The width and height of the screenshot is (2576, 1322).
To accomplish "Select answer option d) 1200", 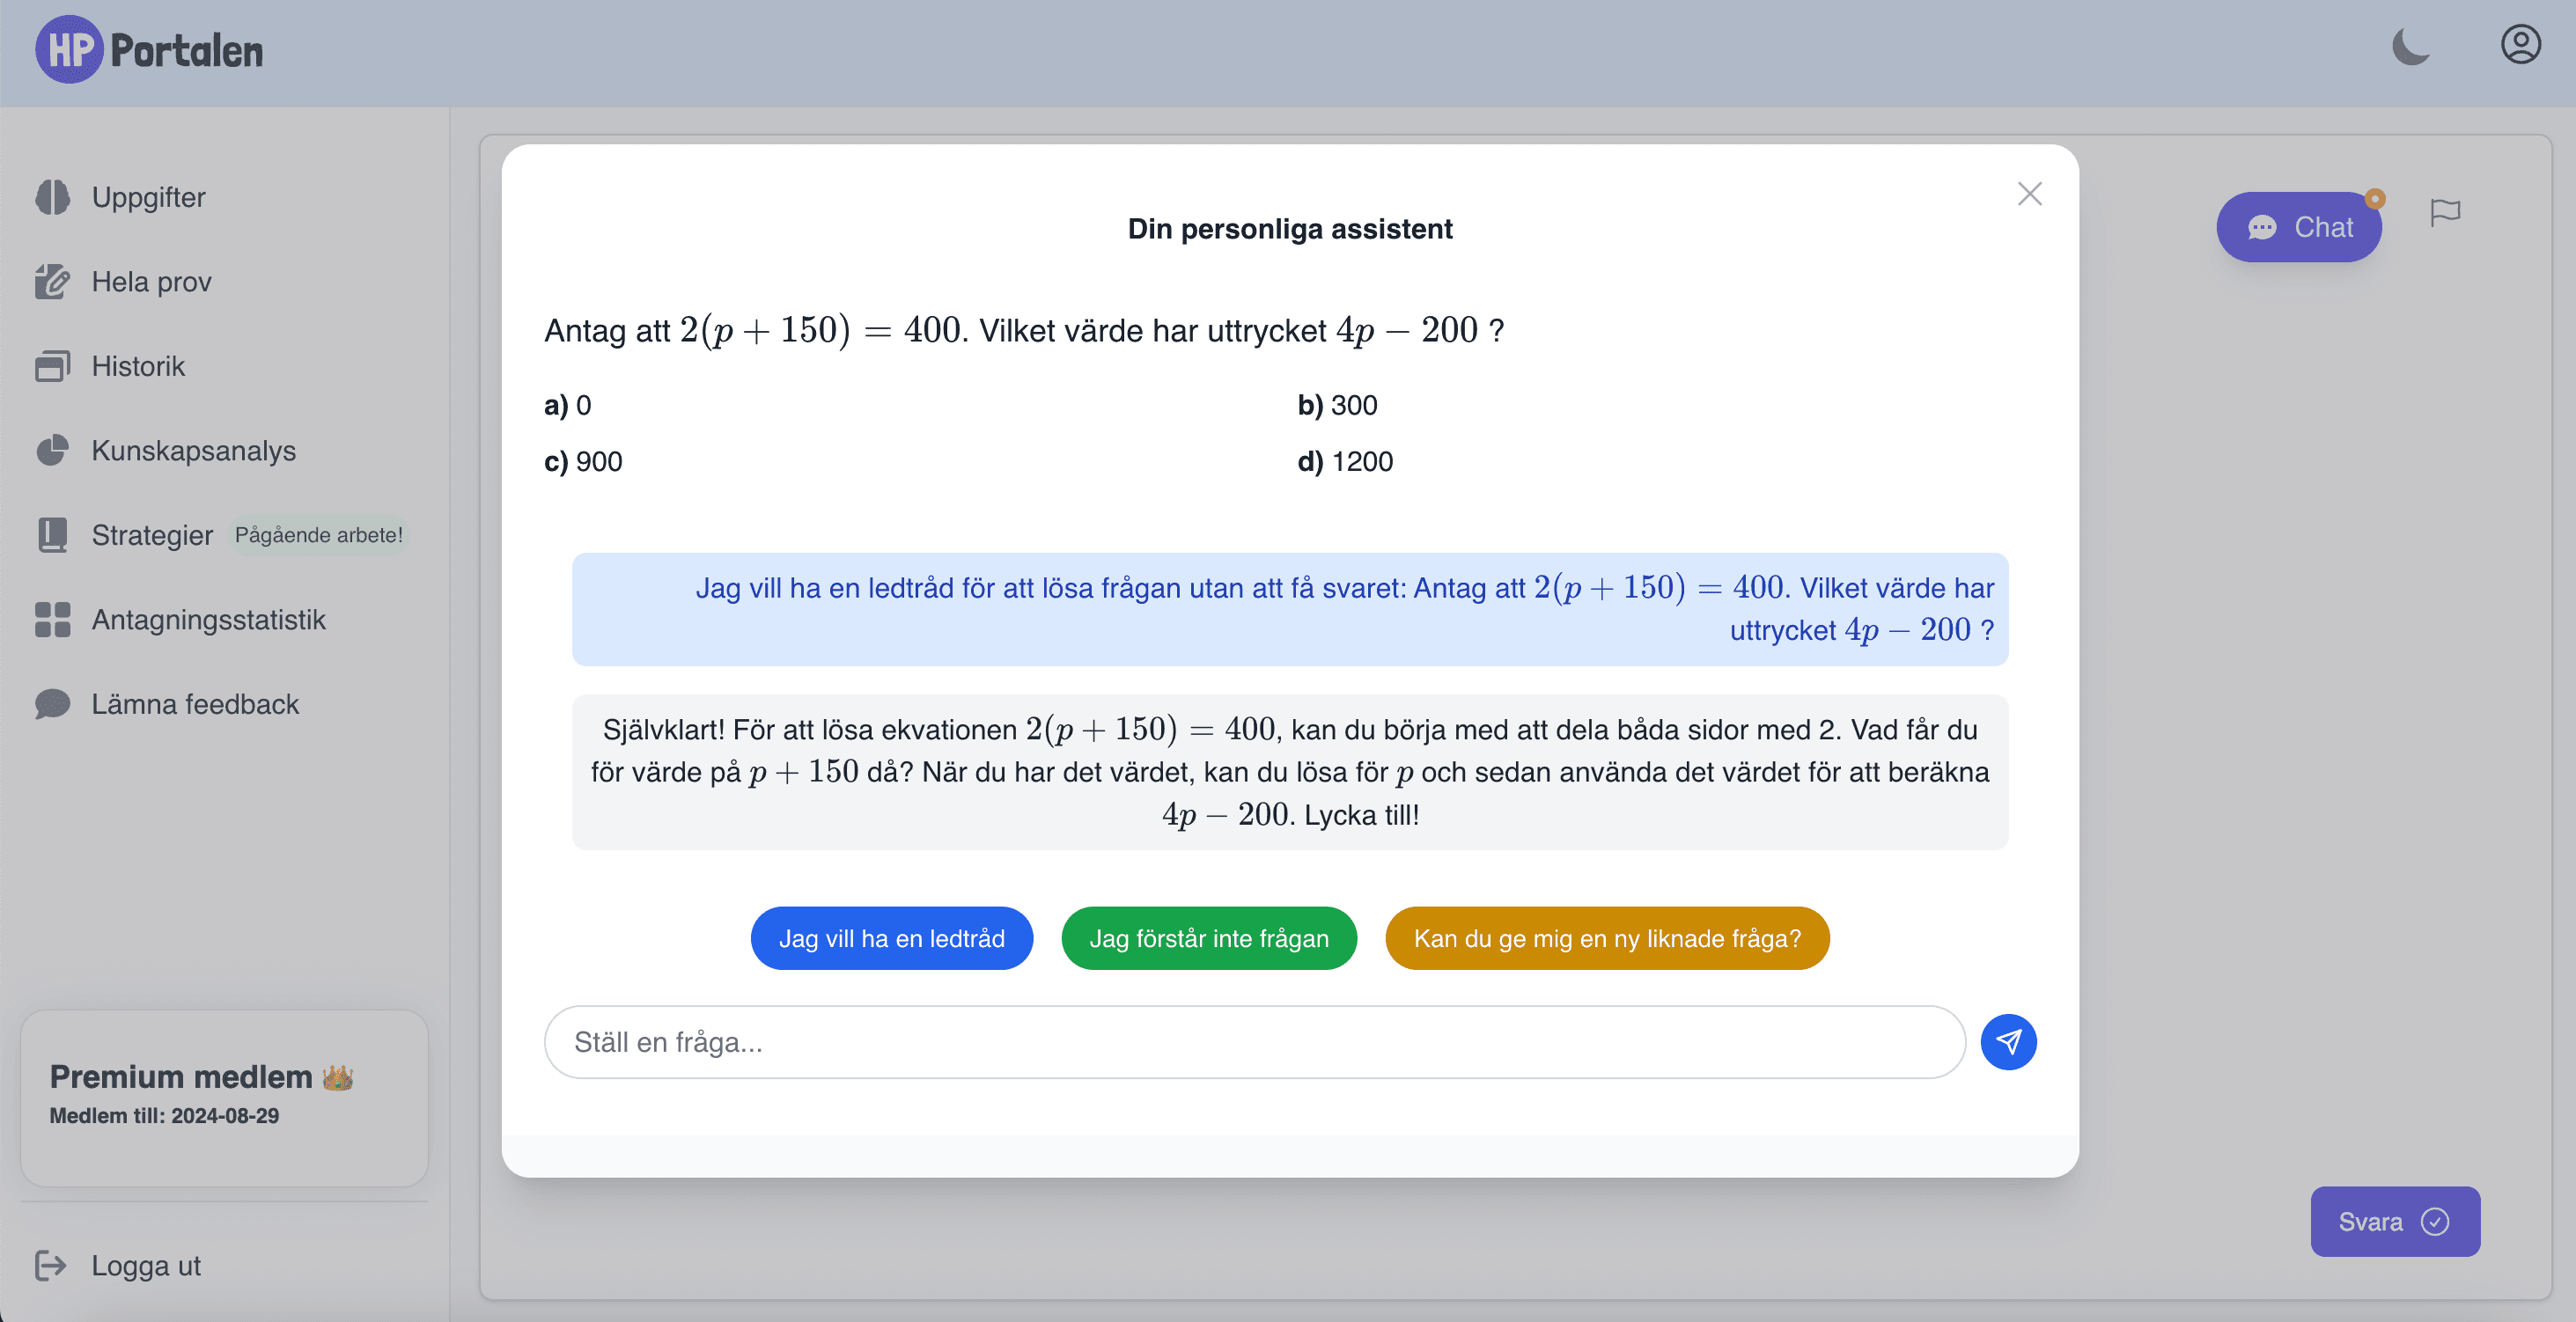I will tap(1349, 459).
